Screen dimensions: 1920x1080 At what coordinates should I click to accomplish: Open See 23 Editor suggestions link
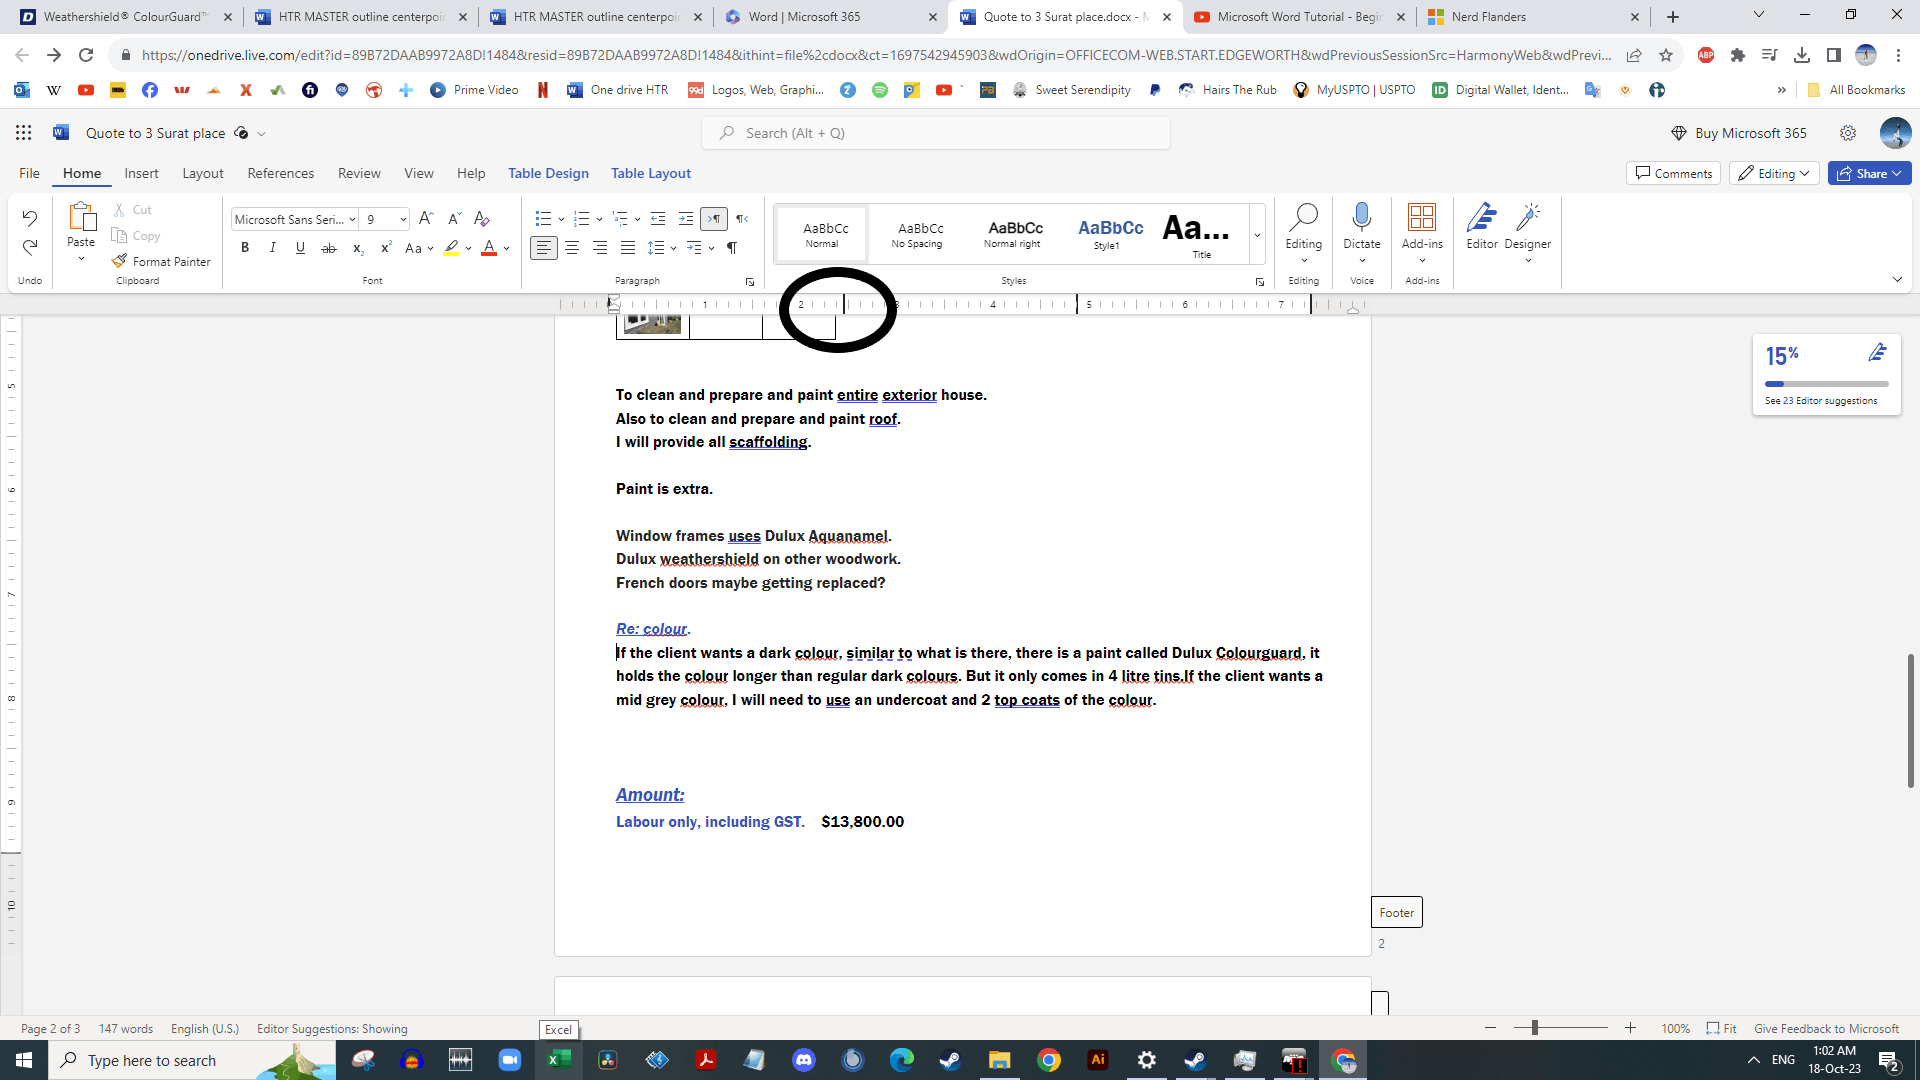[1820, 401]
